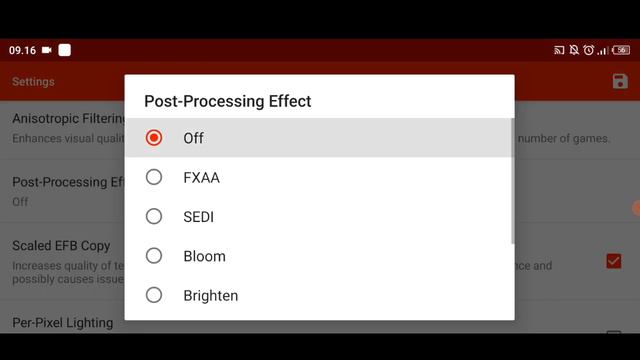Select the Brighten radio option
The height and width of the screenshot is (360, 640).
(x=154, y=295)
